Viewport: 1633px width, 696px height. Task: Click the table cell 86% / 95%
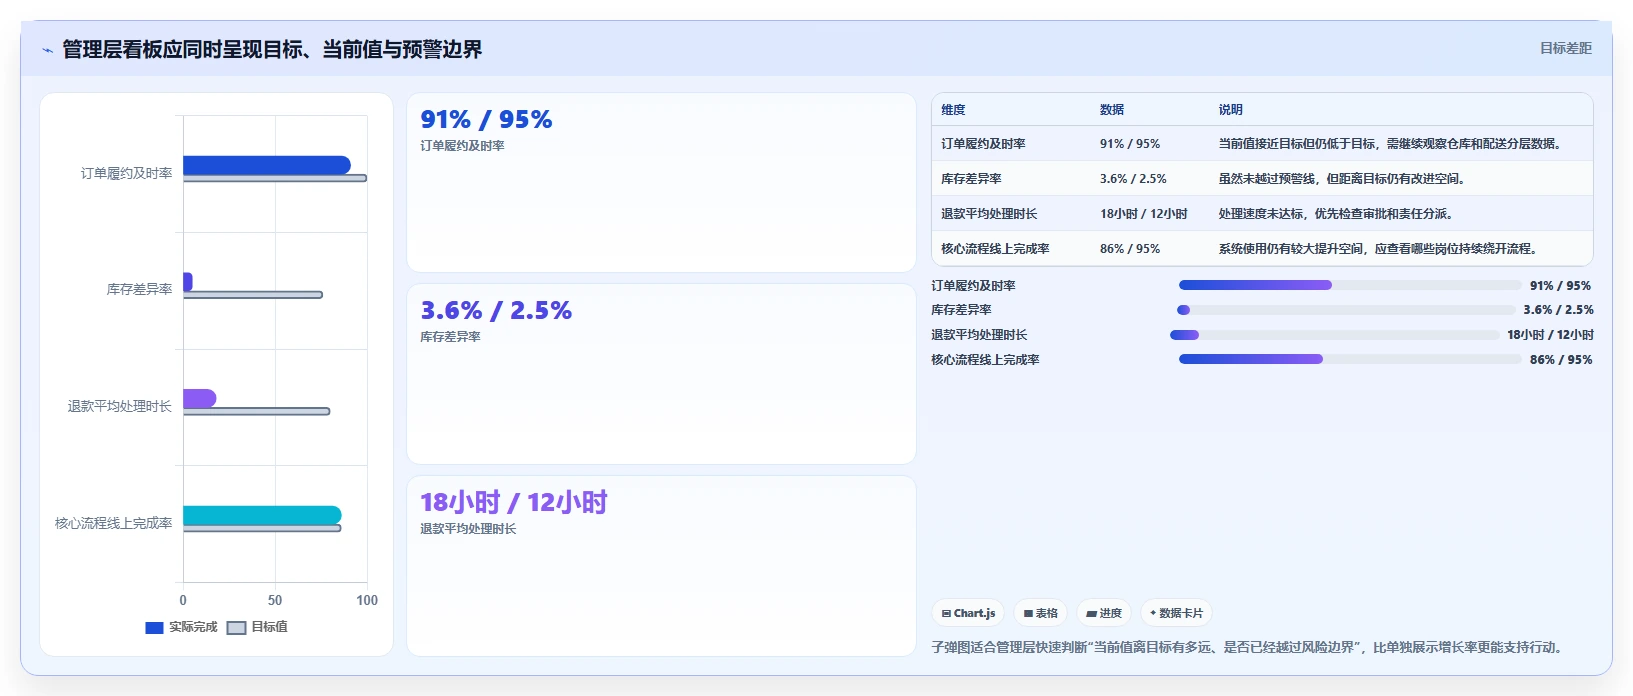point(1130,249)
